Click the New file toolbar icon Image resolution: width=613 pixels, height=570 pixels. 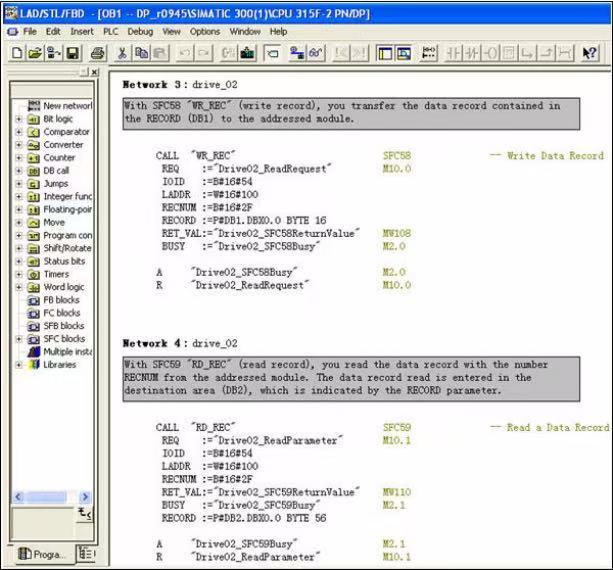19,52
